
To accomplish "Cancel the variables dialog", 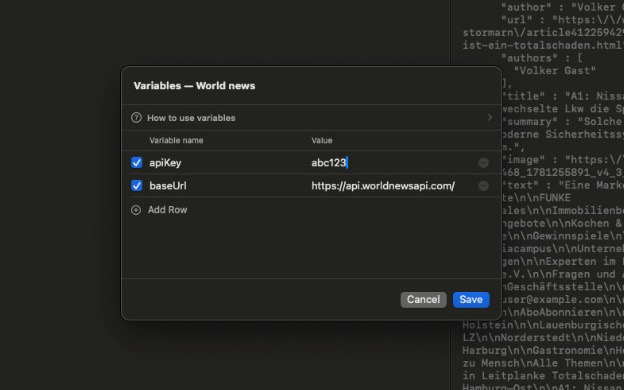I will click(x=423, y=299).
